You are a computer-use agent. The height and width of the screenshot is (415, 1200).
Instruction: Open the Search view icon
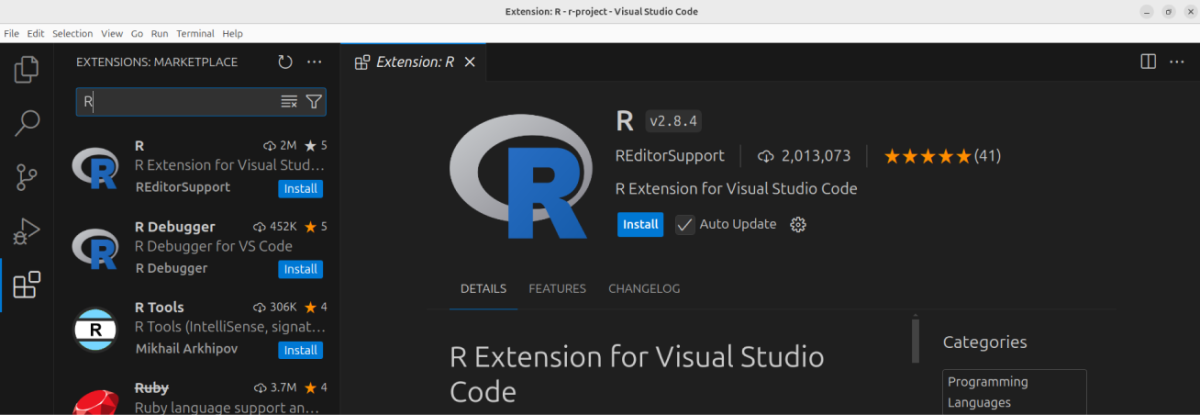27,123
